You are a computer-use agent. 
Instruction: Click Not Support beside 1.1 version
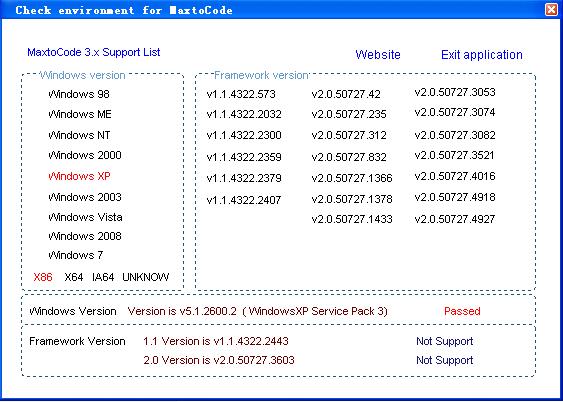pos(445,341)
